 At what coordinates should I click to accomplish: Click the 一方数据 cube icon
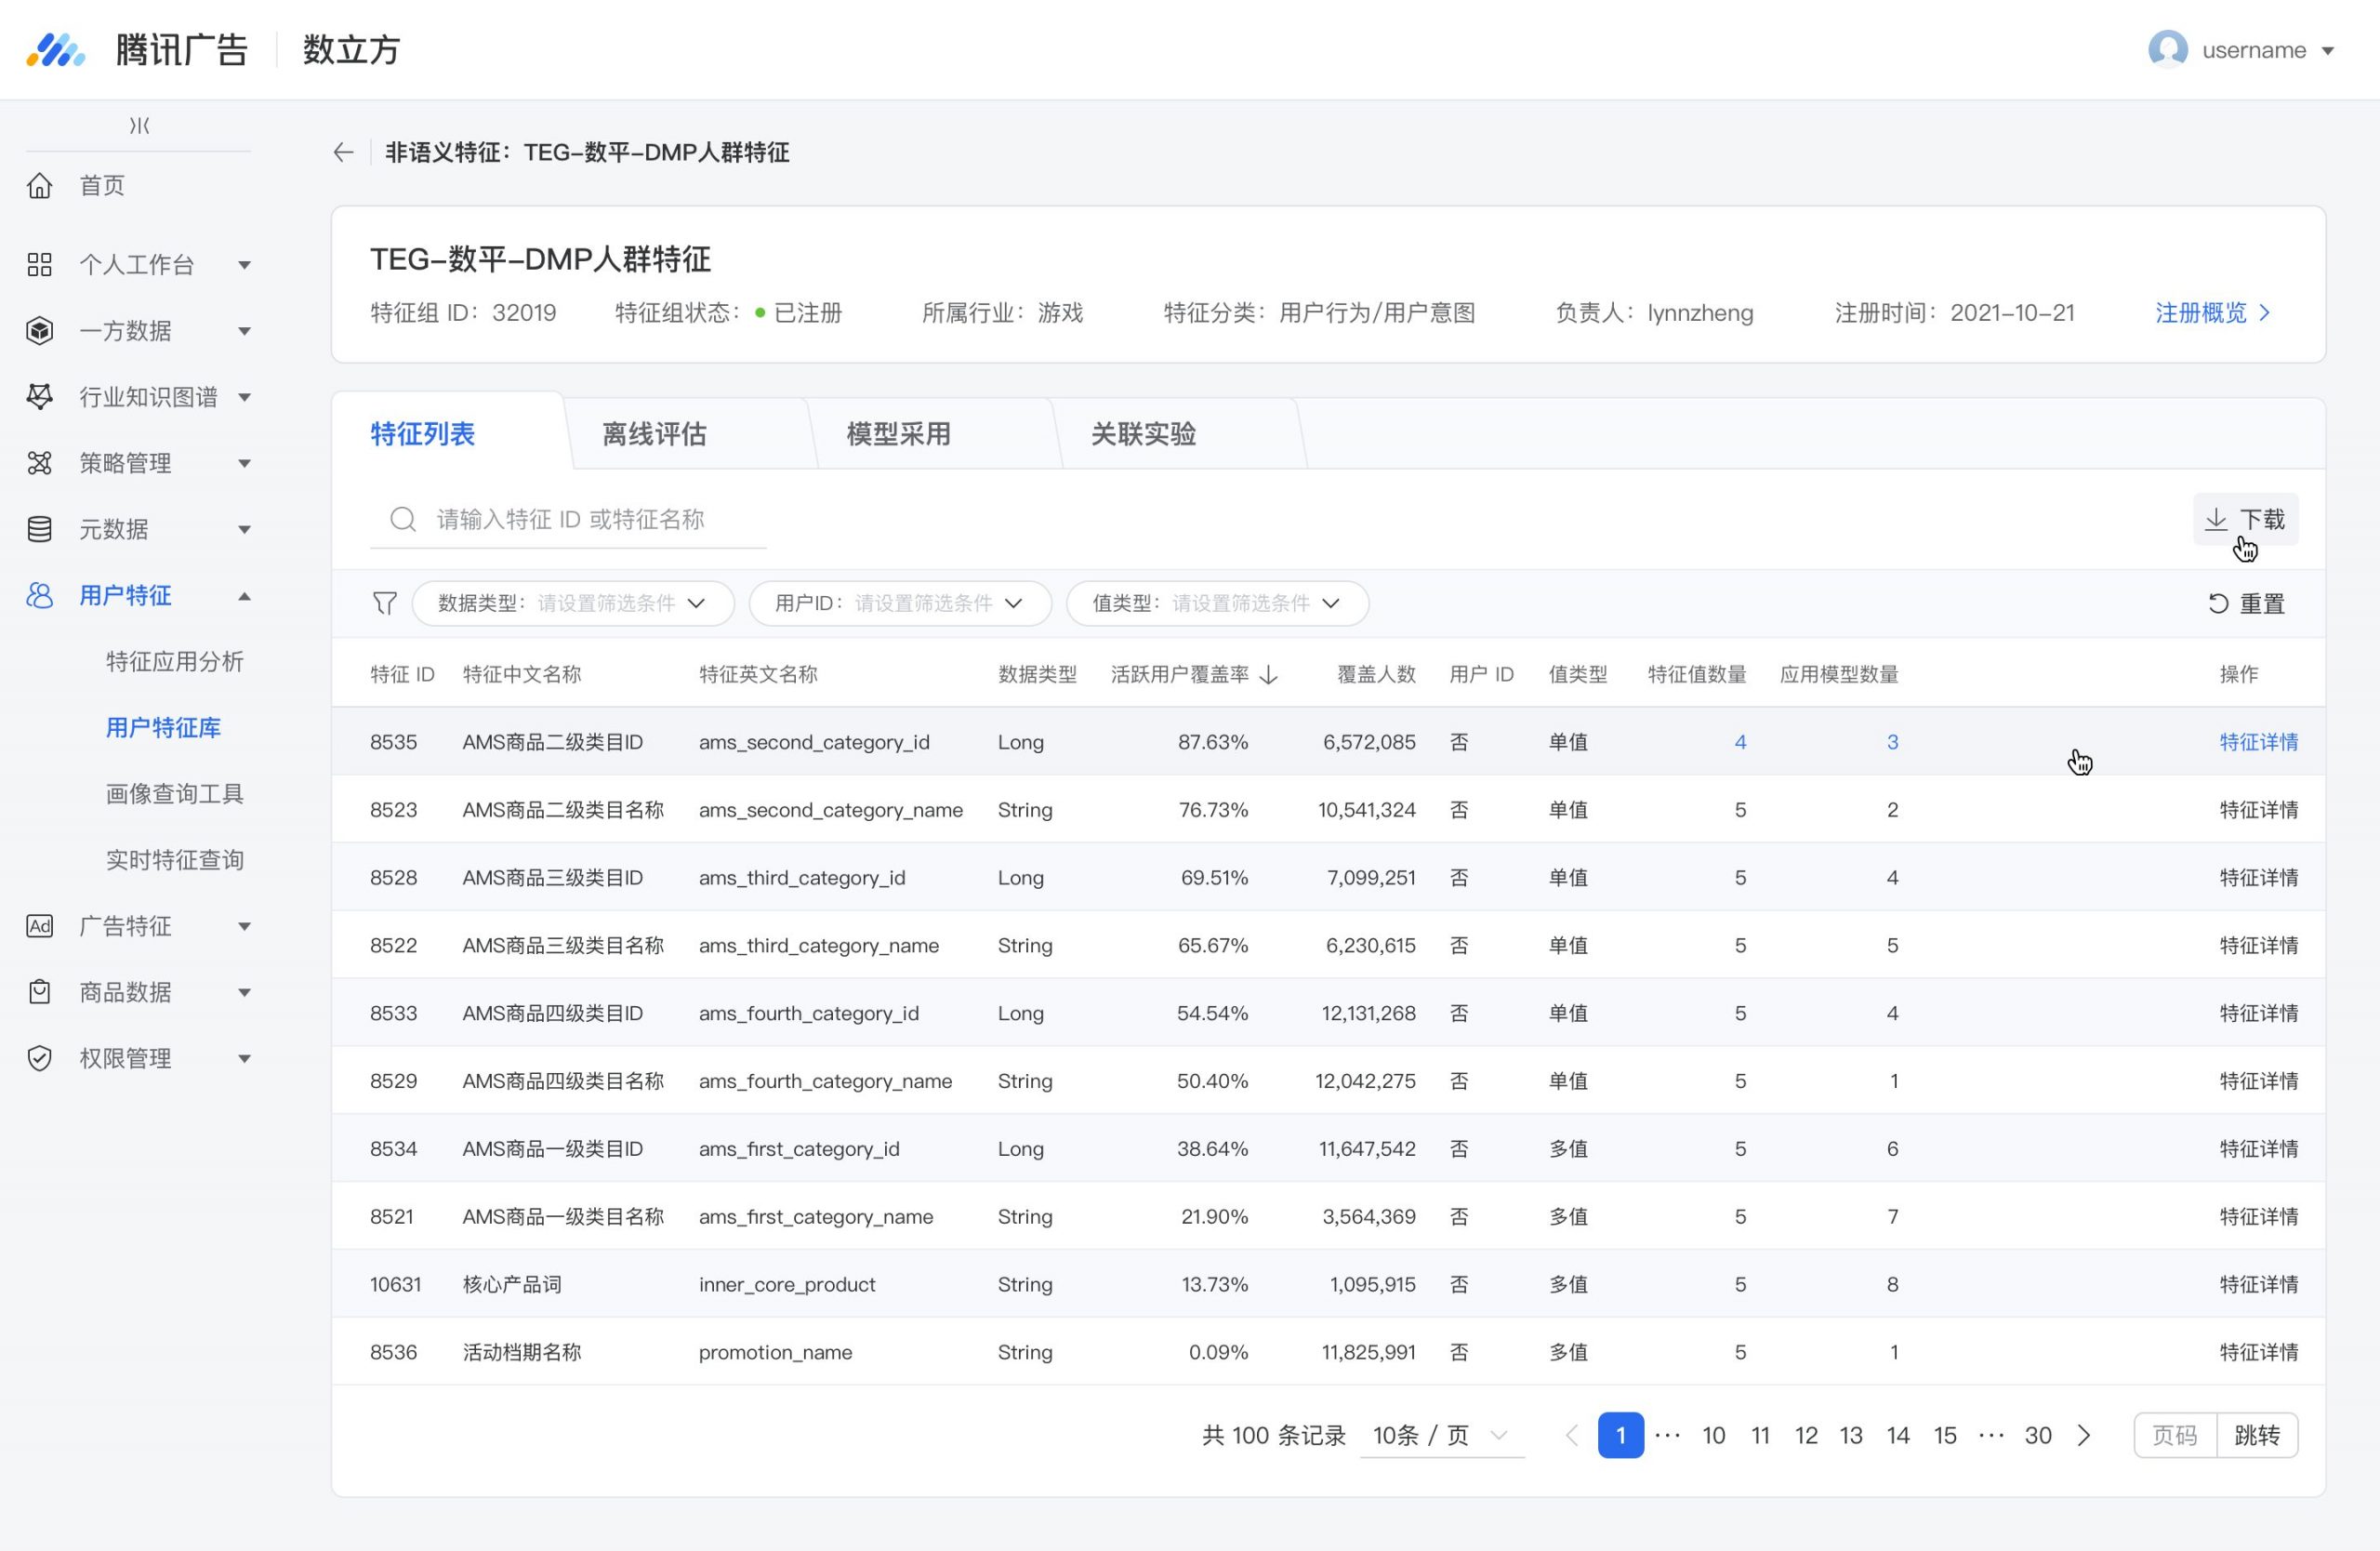(40, 331)
